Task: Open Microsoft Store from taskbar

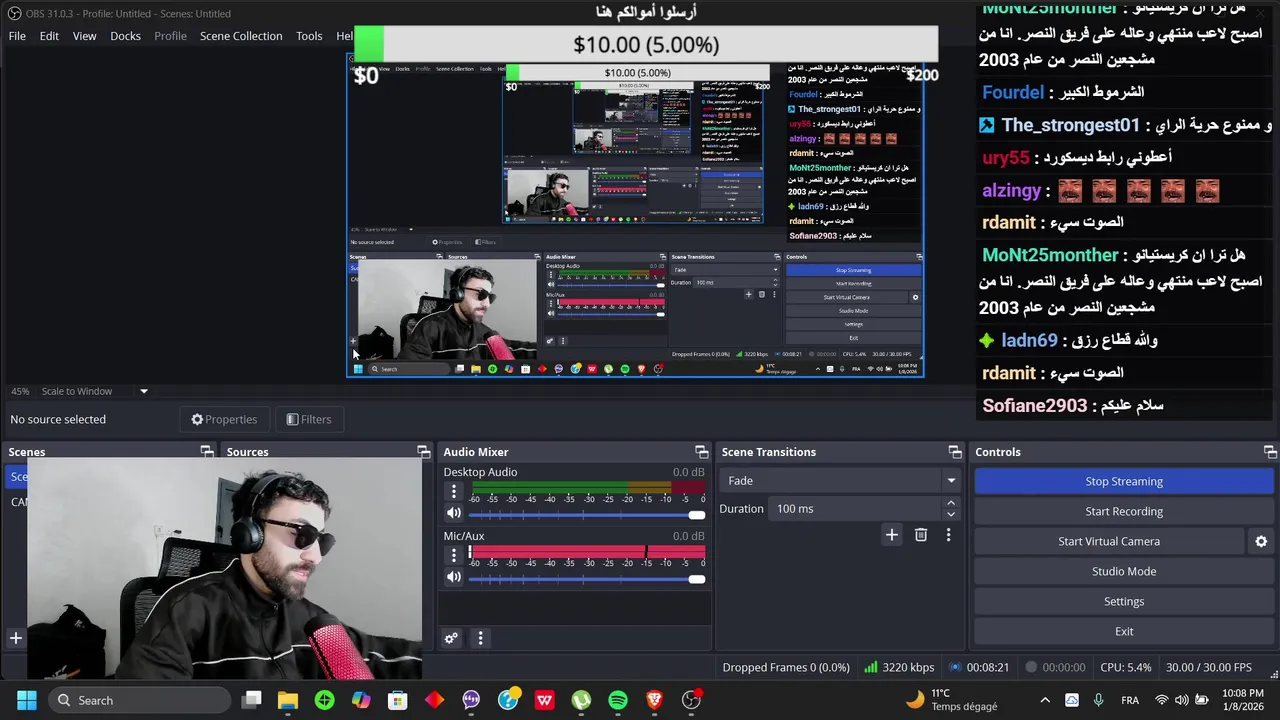Action: (398, 700)
